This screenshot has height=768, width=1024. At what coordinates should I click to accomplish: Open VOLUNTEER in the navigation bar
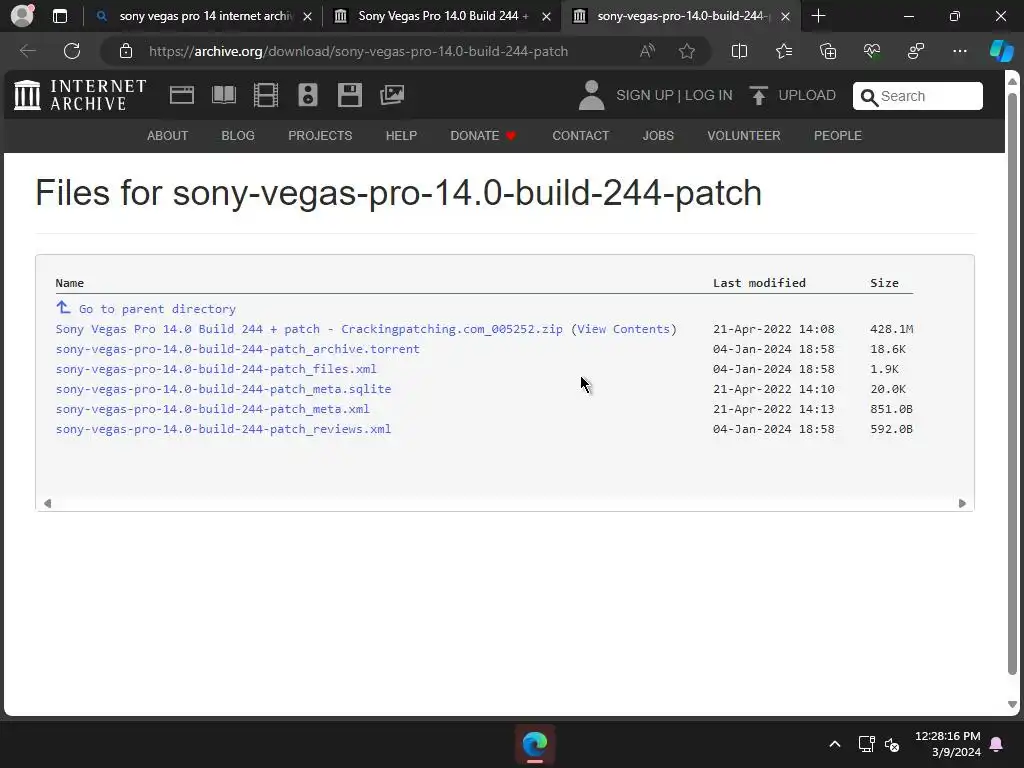(744, 135)
